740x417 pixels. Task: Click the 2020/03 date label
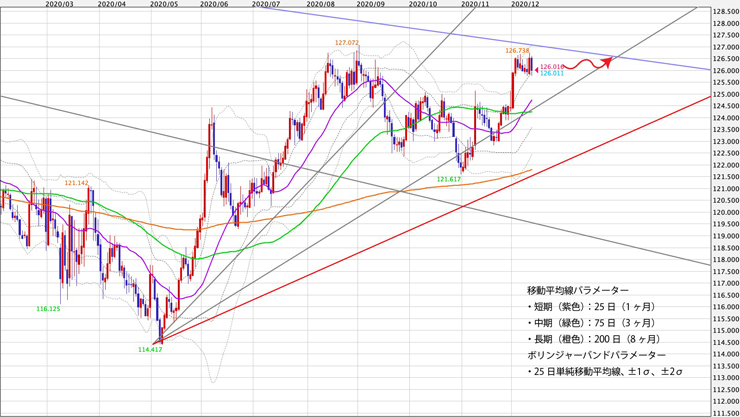click(59, 4)
